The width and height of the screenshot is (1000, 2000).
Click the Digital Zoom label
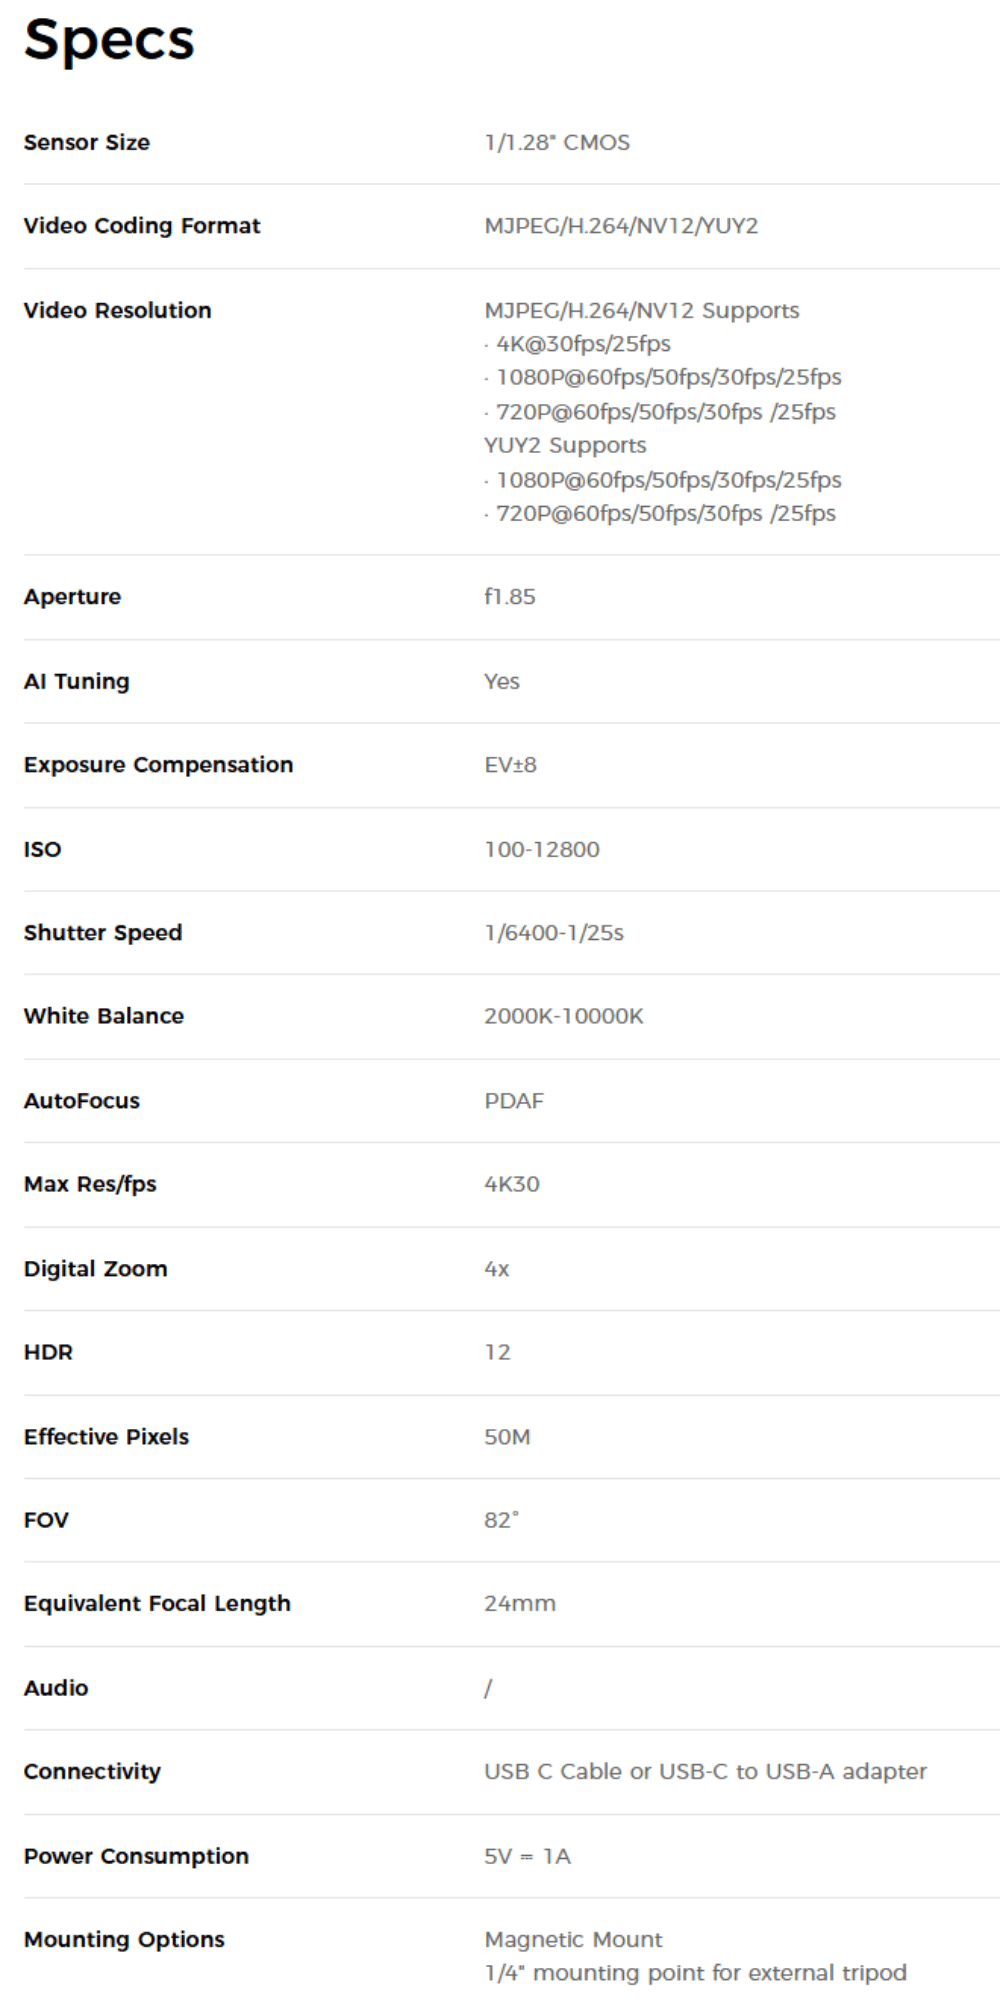pos(96,1268)
